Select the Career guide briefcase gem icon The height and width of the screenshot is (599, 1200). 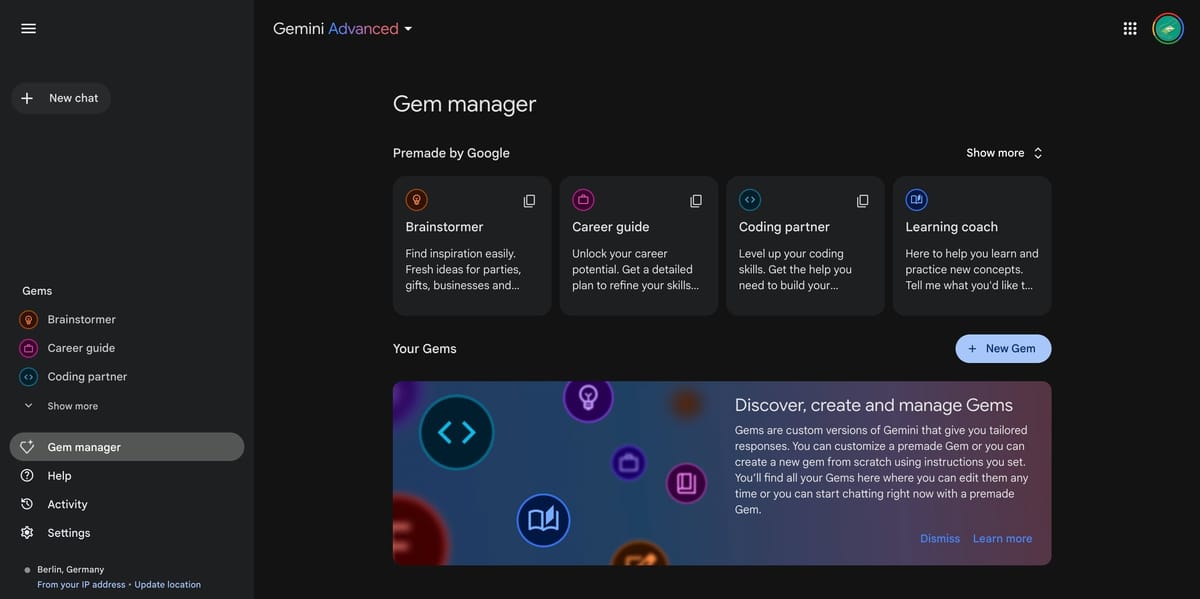tap(584, 199)
